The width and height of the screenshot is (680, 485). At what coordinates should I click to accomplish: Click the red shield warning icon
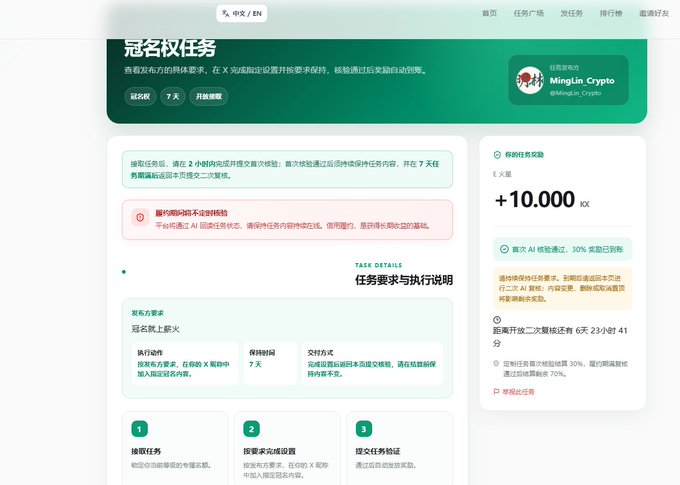(140, 217)
